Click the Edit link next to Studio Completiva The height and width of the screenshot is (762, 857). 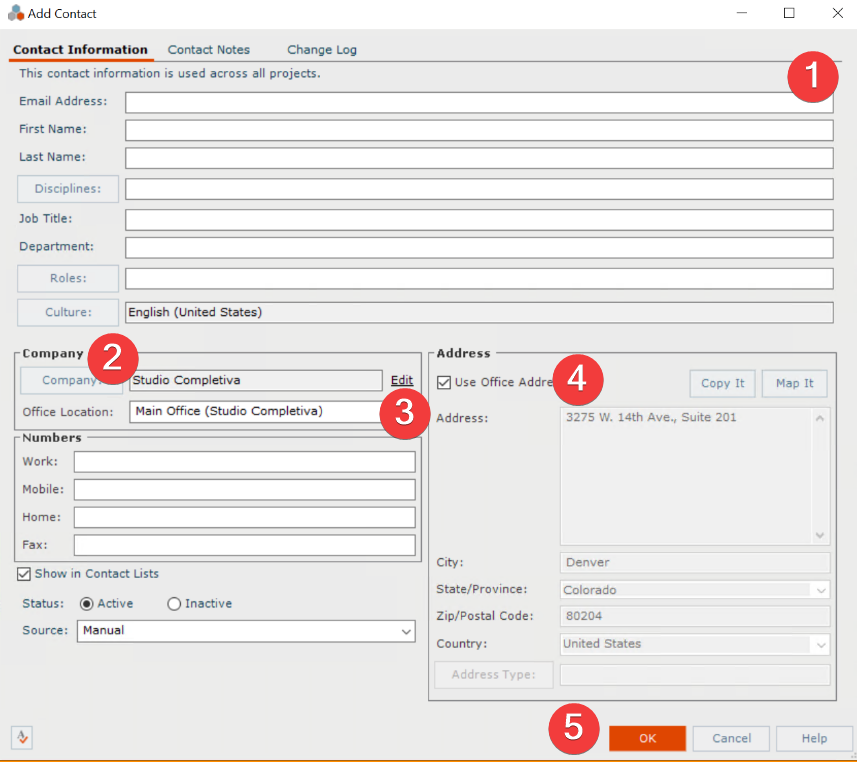tap(401, 380)
